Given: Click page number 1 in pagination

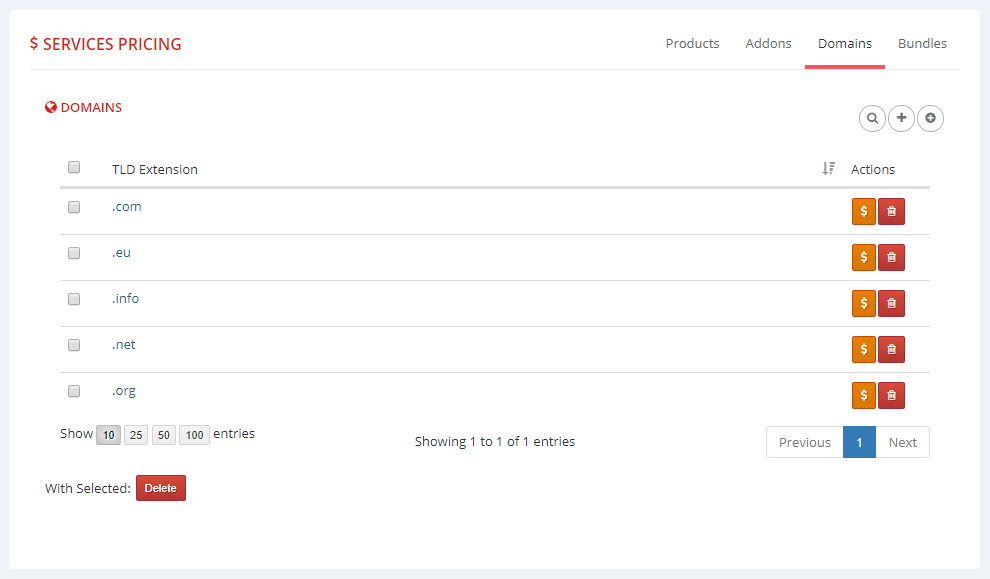Looking at the screenshot, I should [x=859, y=442].
